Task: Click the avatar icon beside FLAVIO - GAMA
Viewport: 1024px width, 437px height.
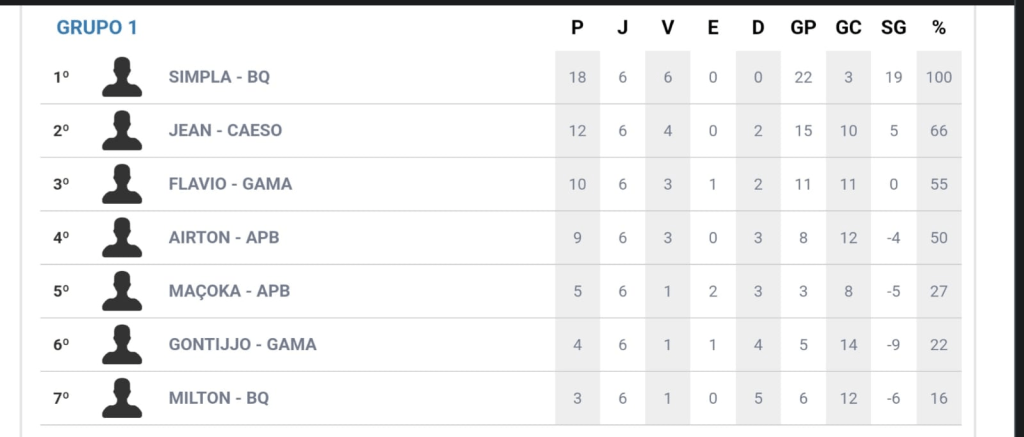Action: [x=122, y=184]
